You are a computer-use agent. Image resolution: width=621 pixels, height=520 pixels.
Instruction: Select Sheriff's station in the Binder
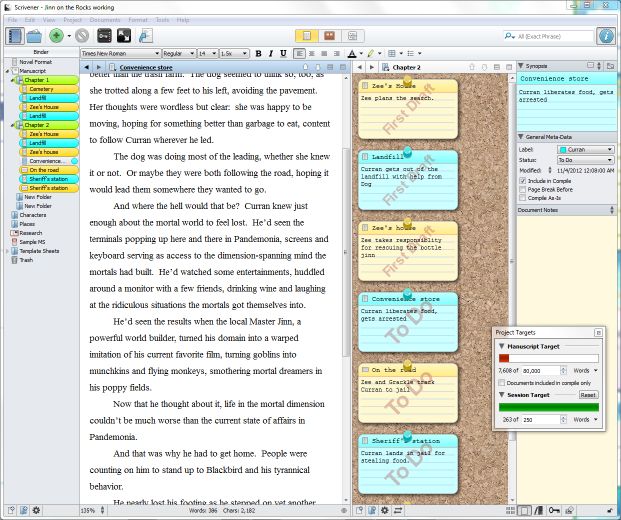click(x=47, y=178)
